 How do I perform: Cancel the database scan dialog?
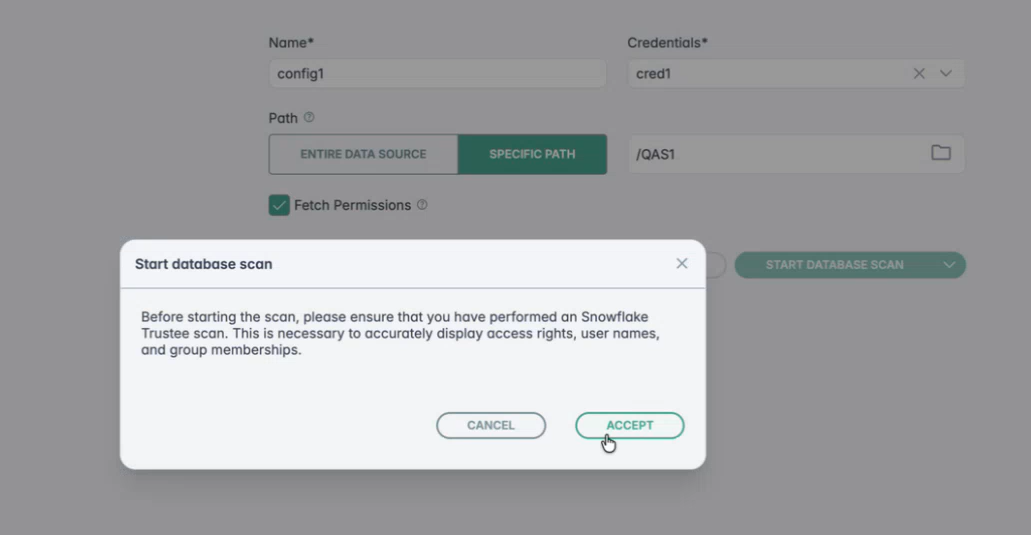491,425
